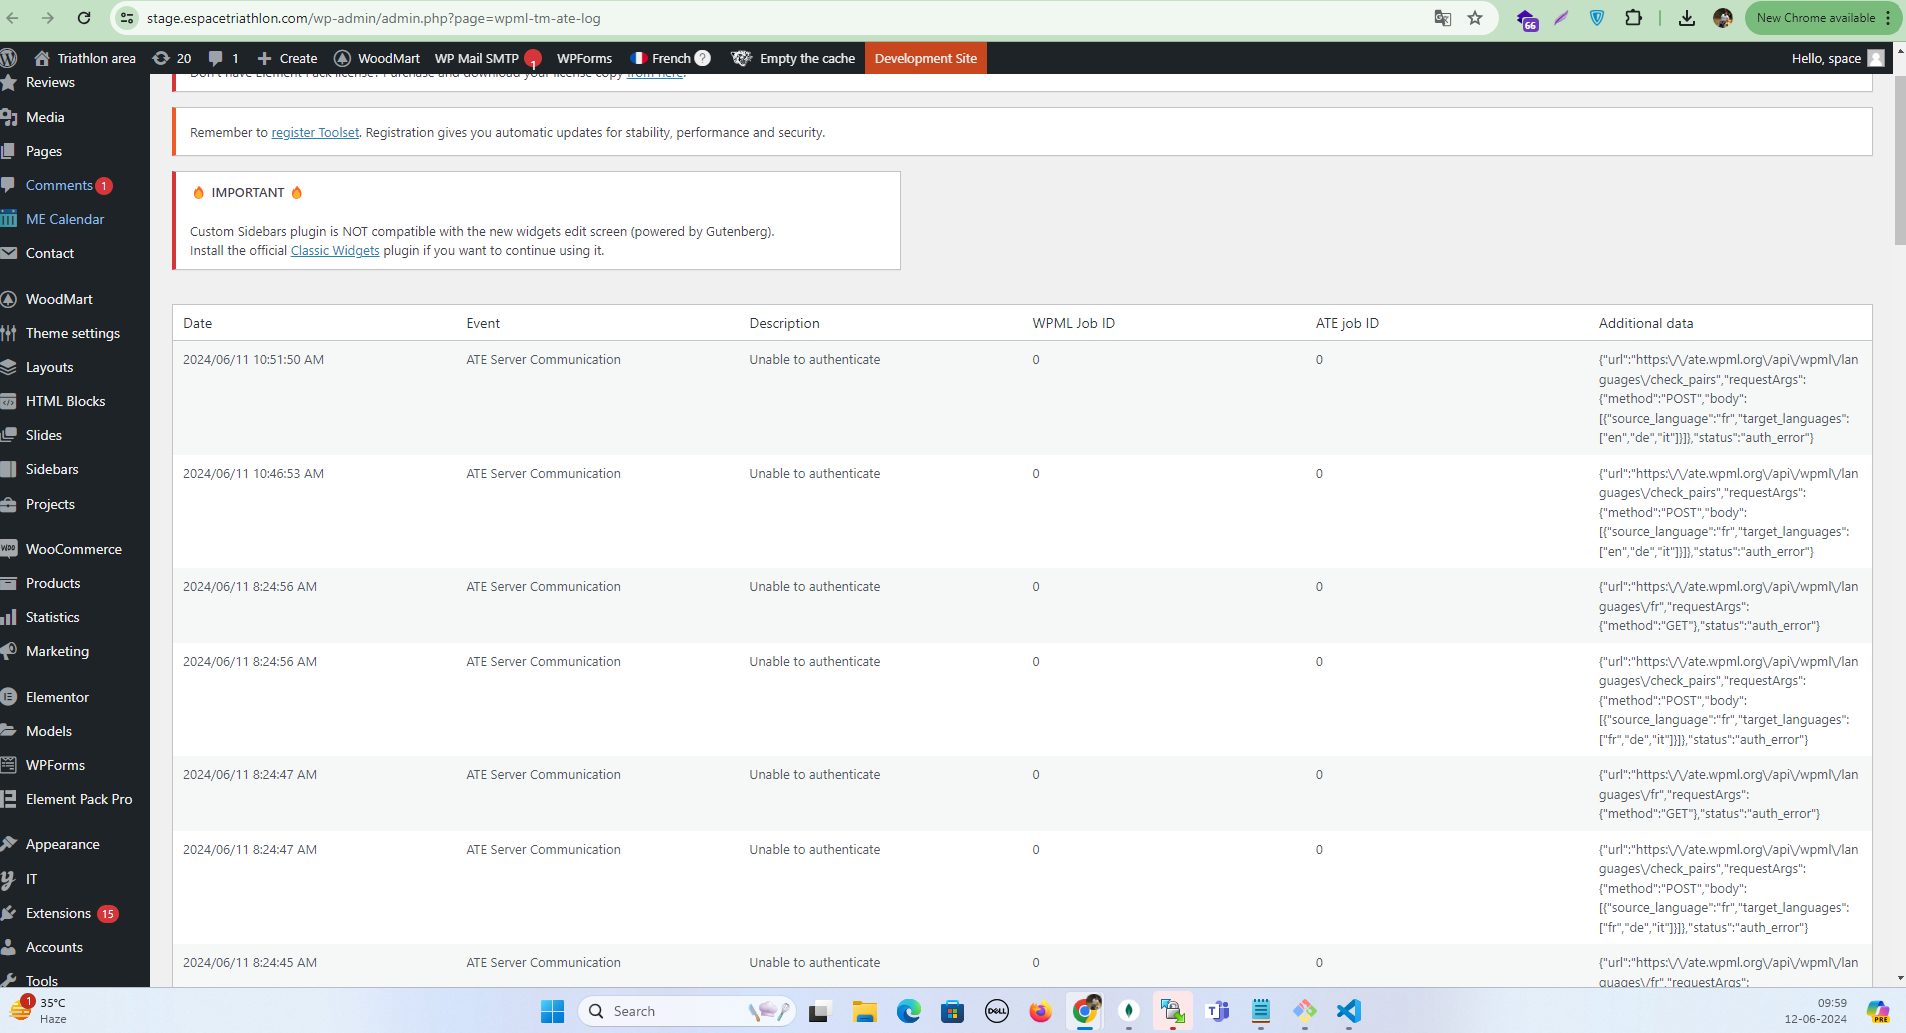
Task: Click the 2024/06/11 10:46:53 AM date cell
Action: (x=253, y=473)
